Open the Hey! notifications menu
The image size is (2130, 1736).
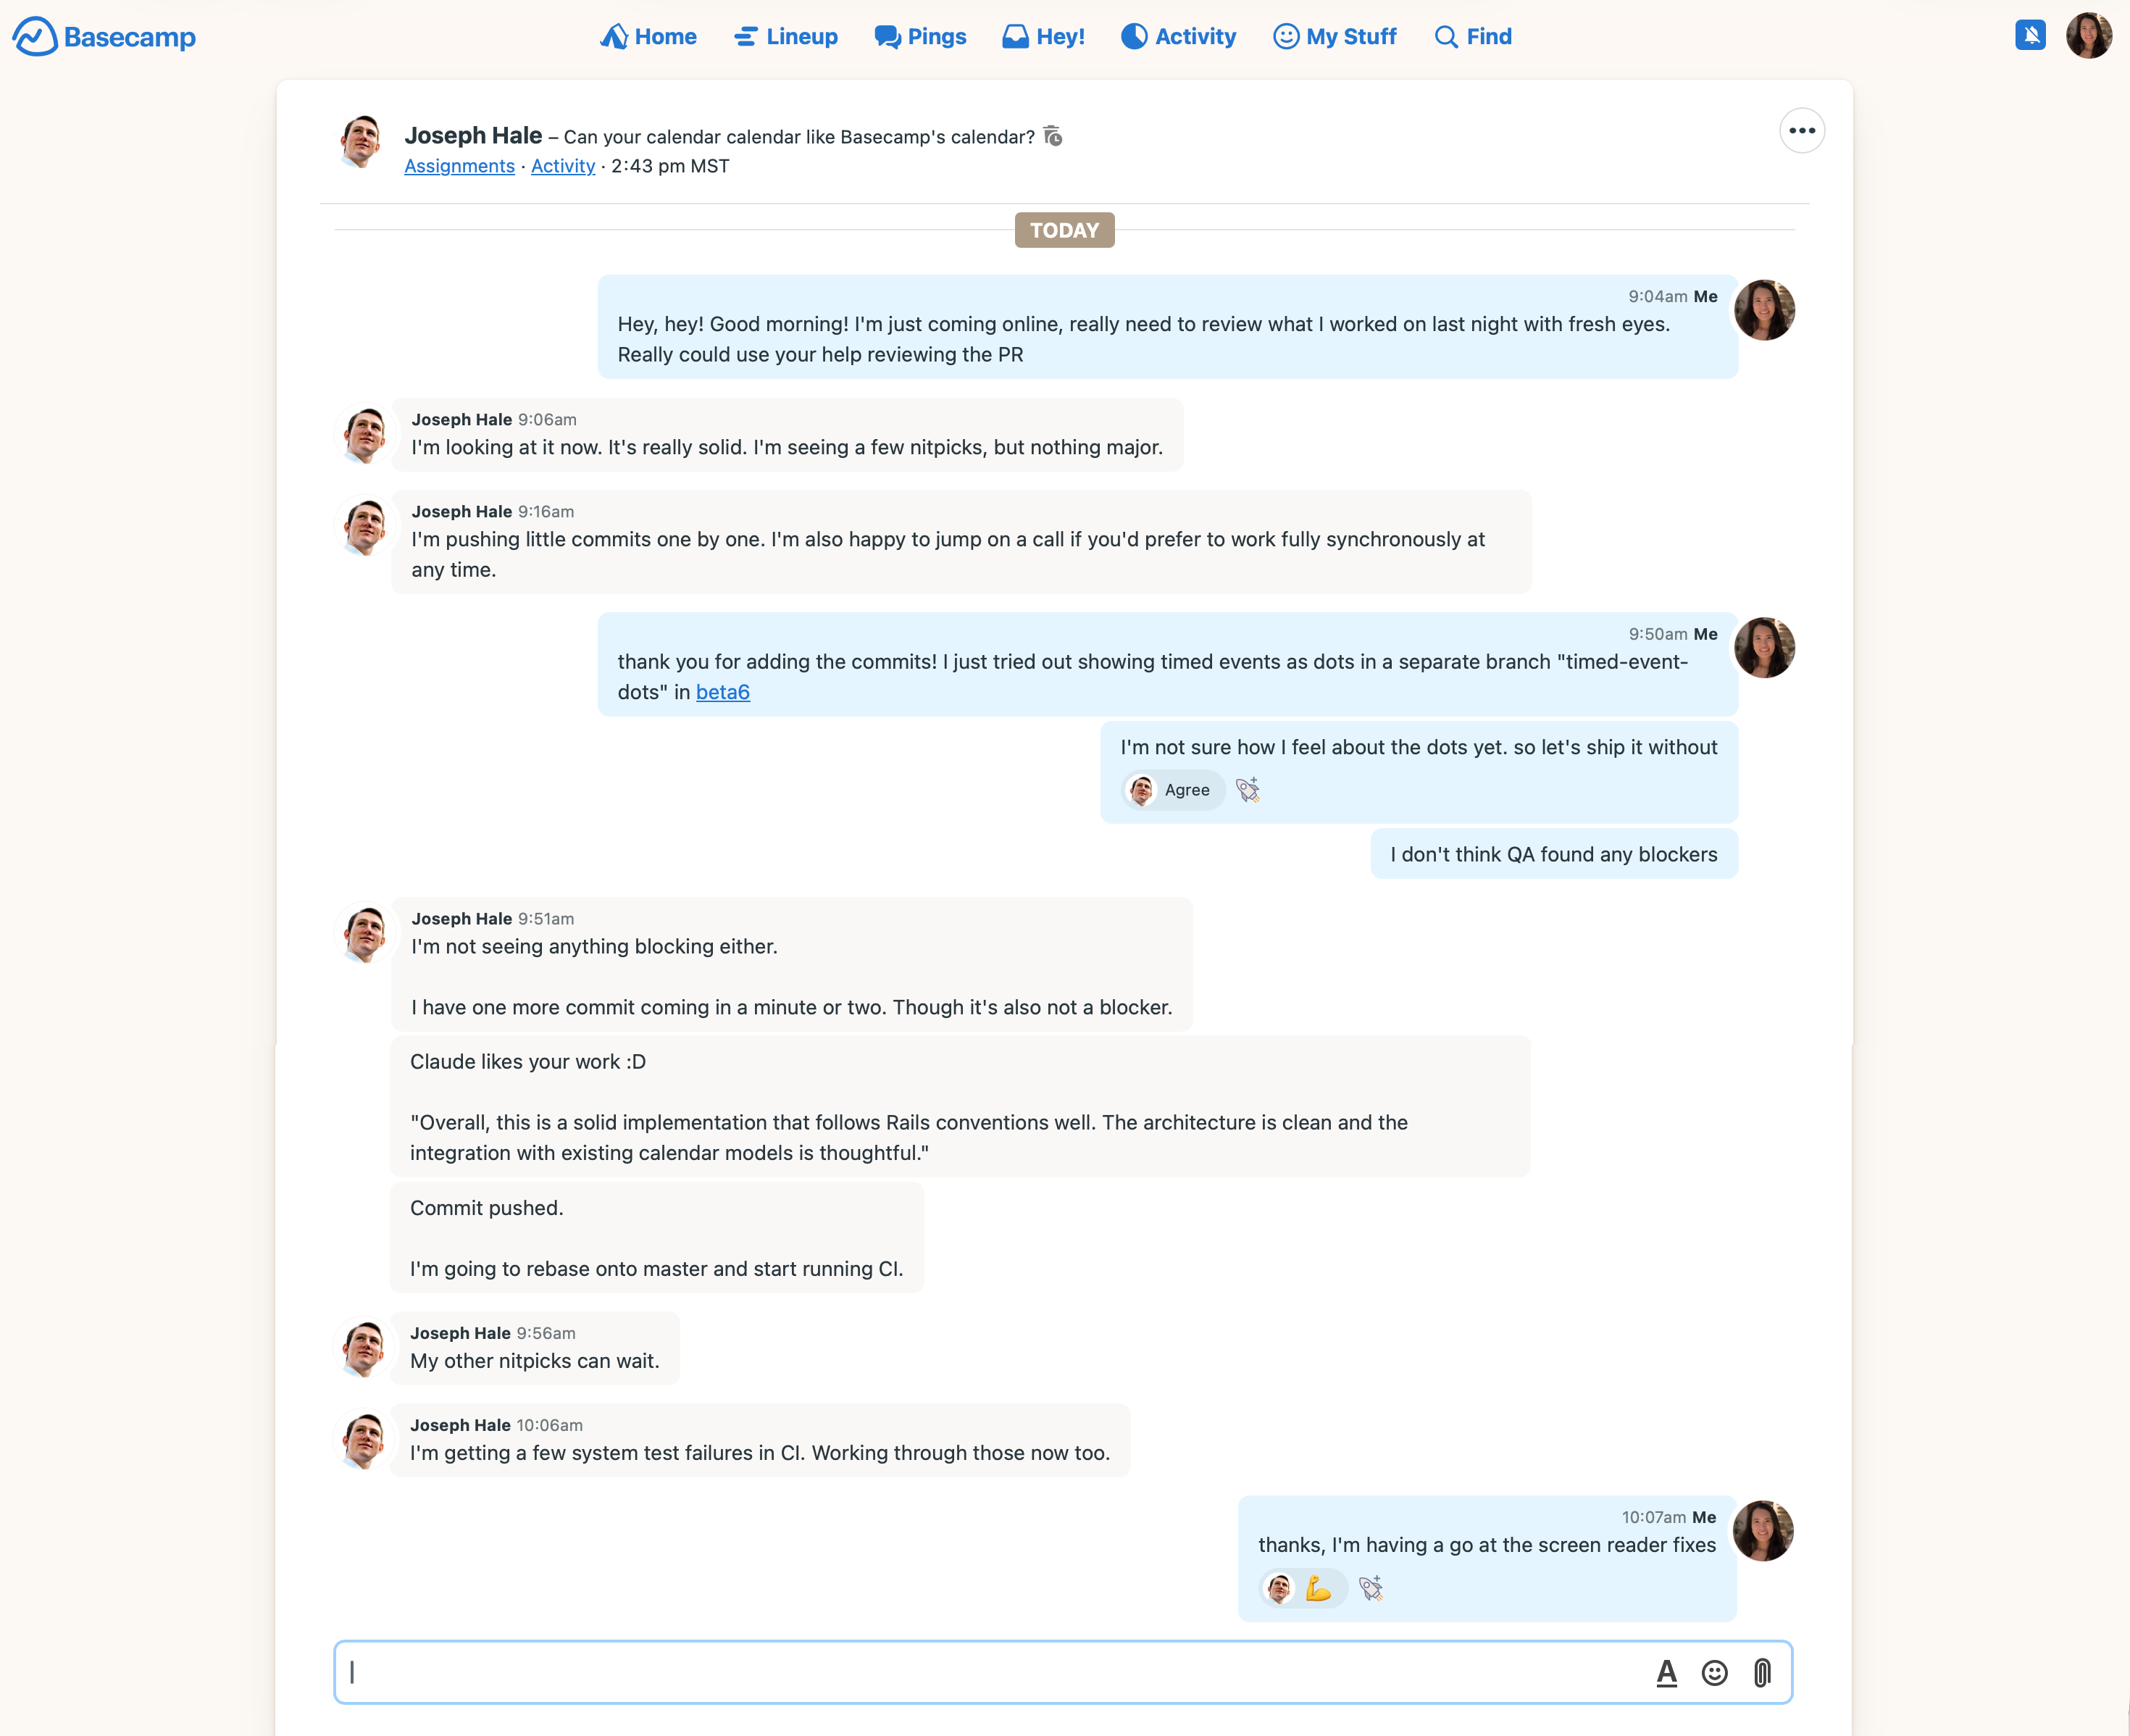coord(1043,37)
